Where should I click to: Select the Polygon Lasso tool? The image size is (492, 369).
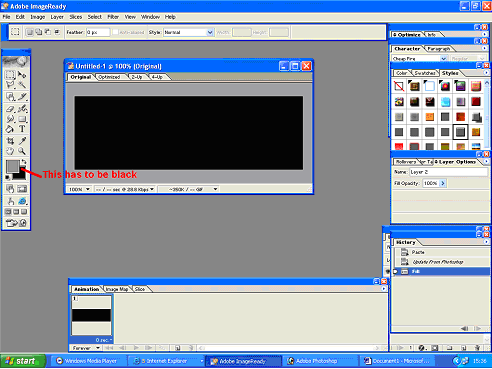pyautogui.click(x=10, y=85)
